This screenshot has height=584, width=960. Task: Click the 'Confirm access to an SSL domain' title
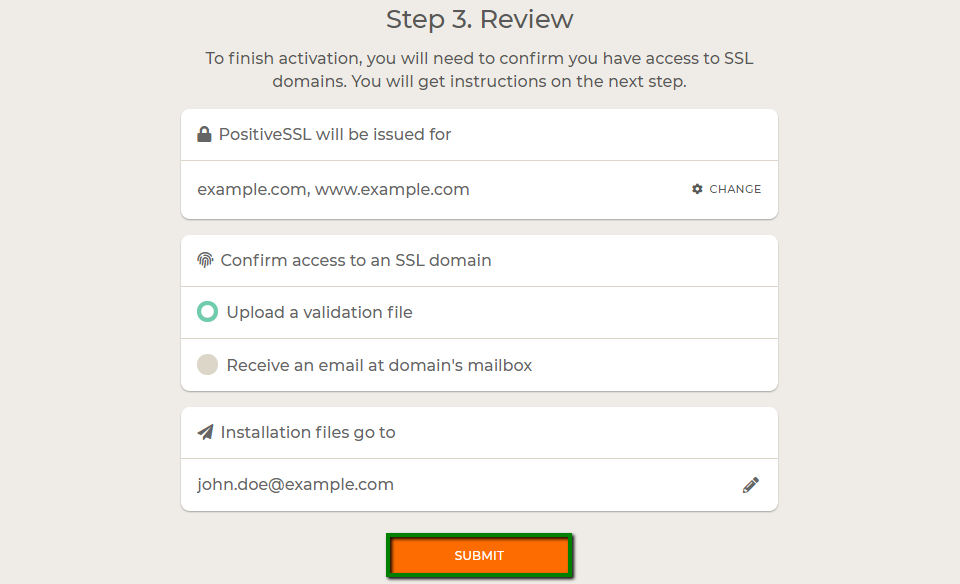(x=355, y=260)
